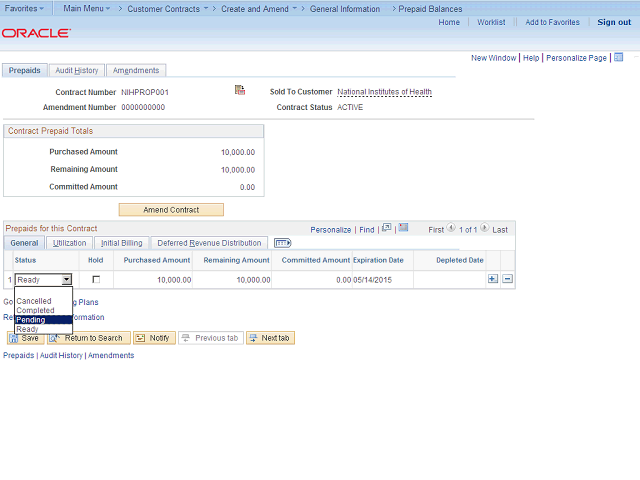Click the Notify button
Image resolution: width=640 pixels, height=480 pixels.
tap(154, 338)
